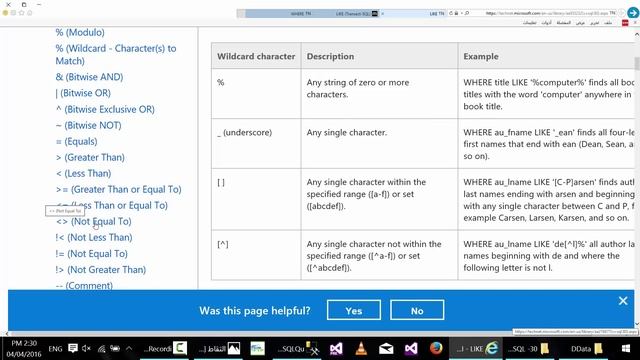Image resolution: width=640 pixels, height=360 pixels.
Task: Close the LIKE (Transact-SQL) tab
Action: [x=382, y=13]
